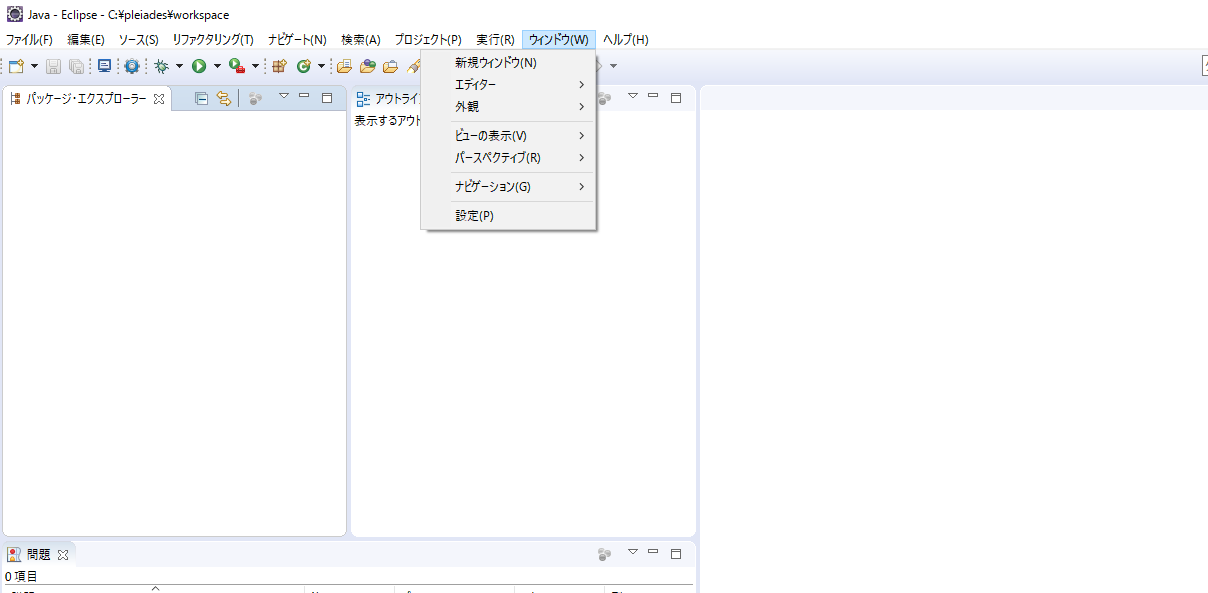
Task: Click the New wizard icon in toolbar
Action: click(16, 66)
